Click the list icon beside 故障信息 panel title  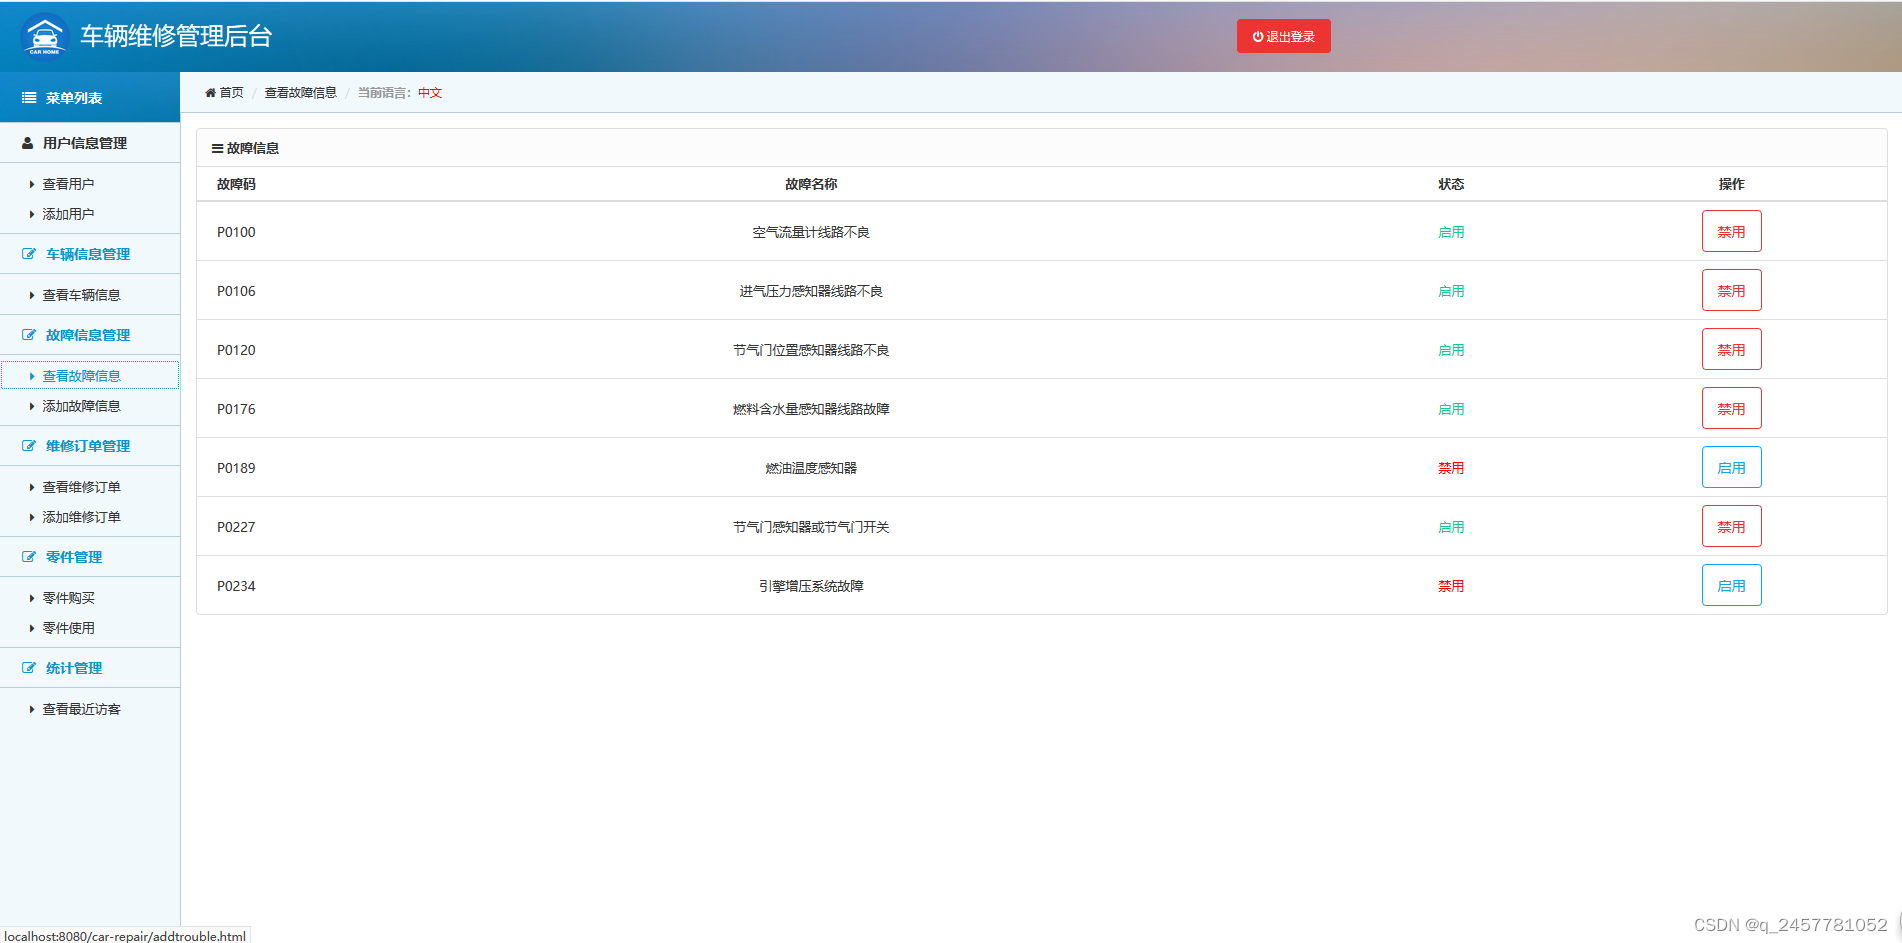217,148
